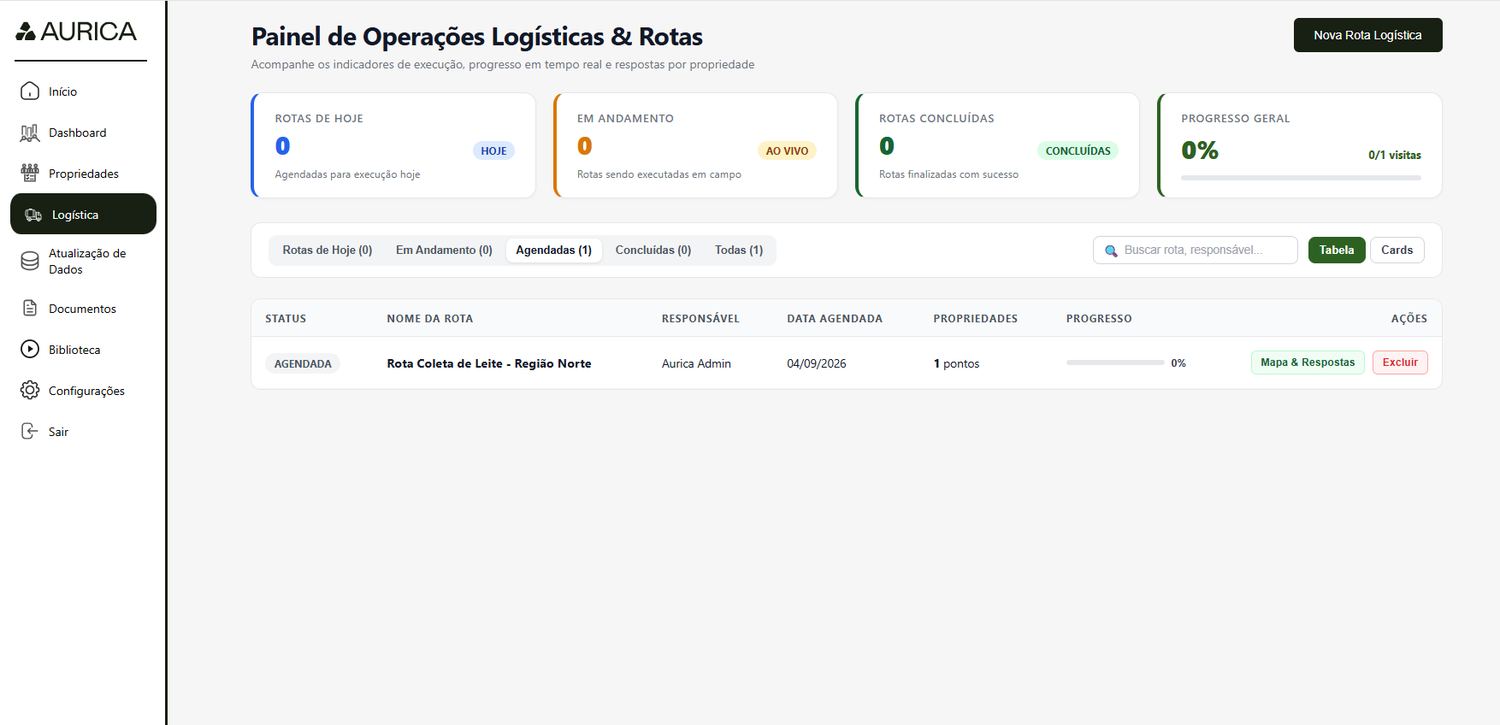The image size is (1500, 725).
Task: Go to Propriedades in the sidebar
Action: (83, 173)
